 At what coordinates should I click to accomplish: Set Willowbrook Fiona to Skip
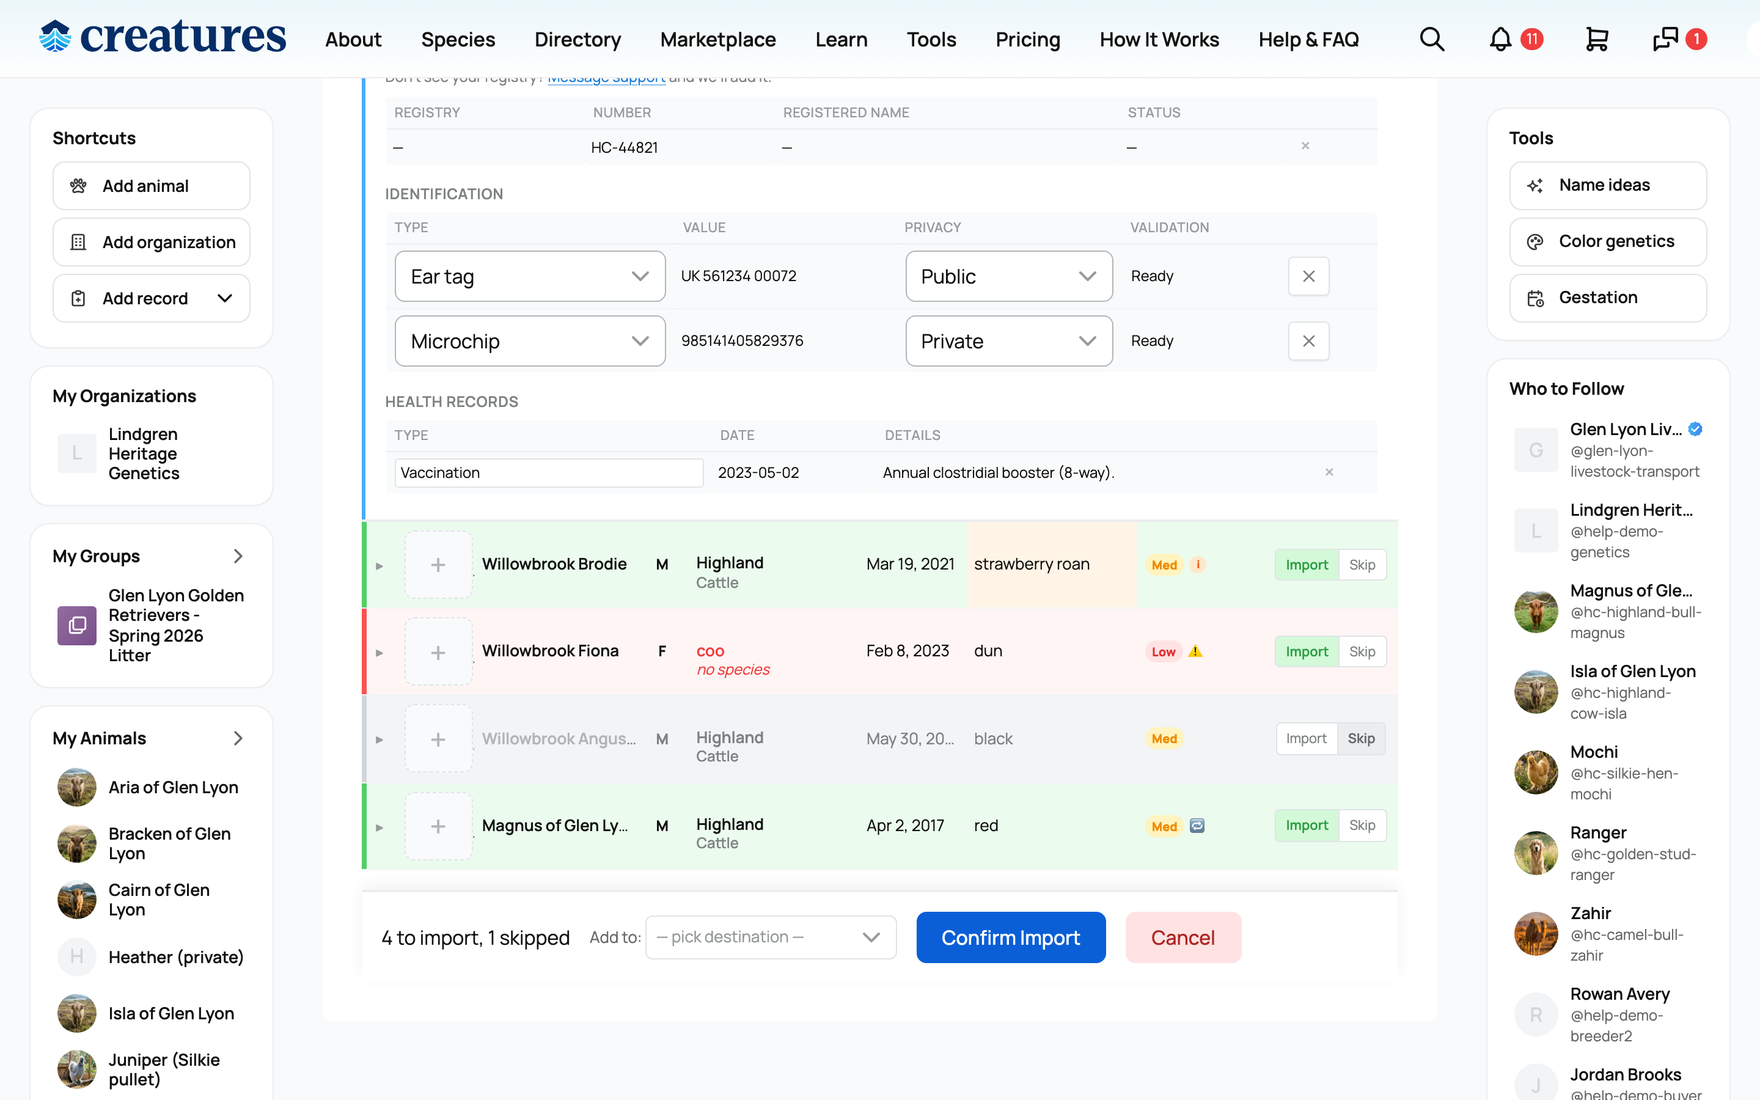coord(1362,652)
